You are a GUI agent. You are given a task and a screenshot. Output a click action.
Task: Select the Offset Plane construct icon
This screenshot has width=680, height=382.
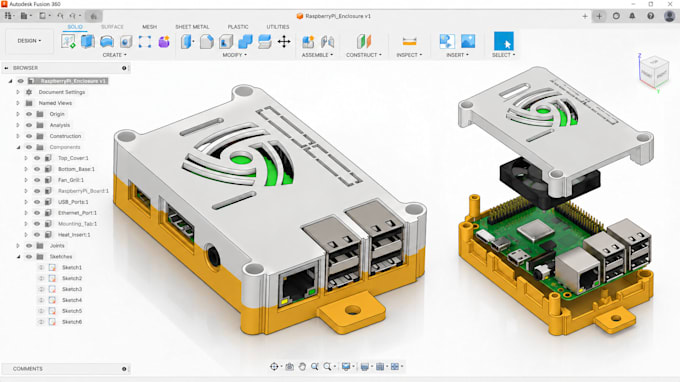[364, 42]
